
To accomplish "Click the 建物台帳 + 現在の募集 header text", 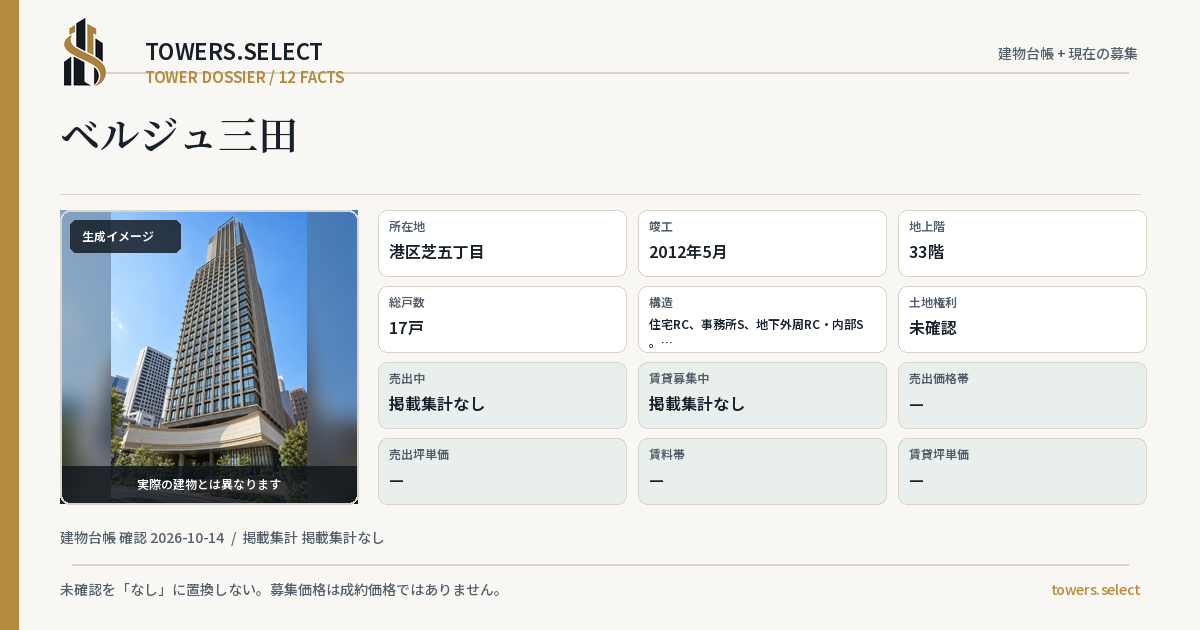I will click(1068, 53).
